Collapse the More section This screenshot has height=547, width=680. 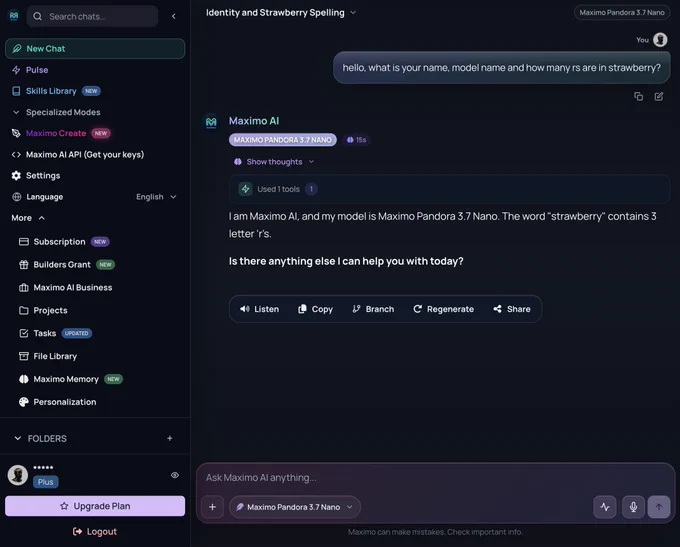click(28, 218)
